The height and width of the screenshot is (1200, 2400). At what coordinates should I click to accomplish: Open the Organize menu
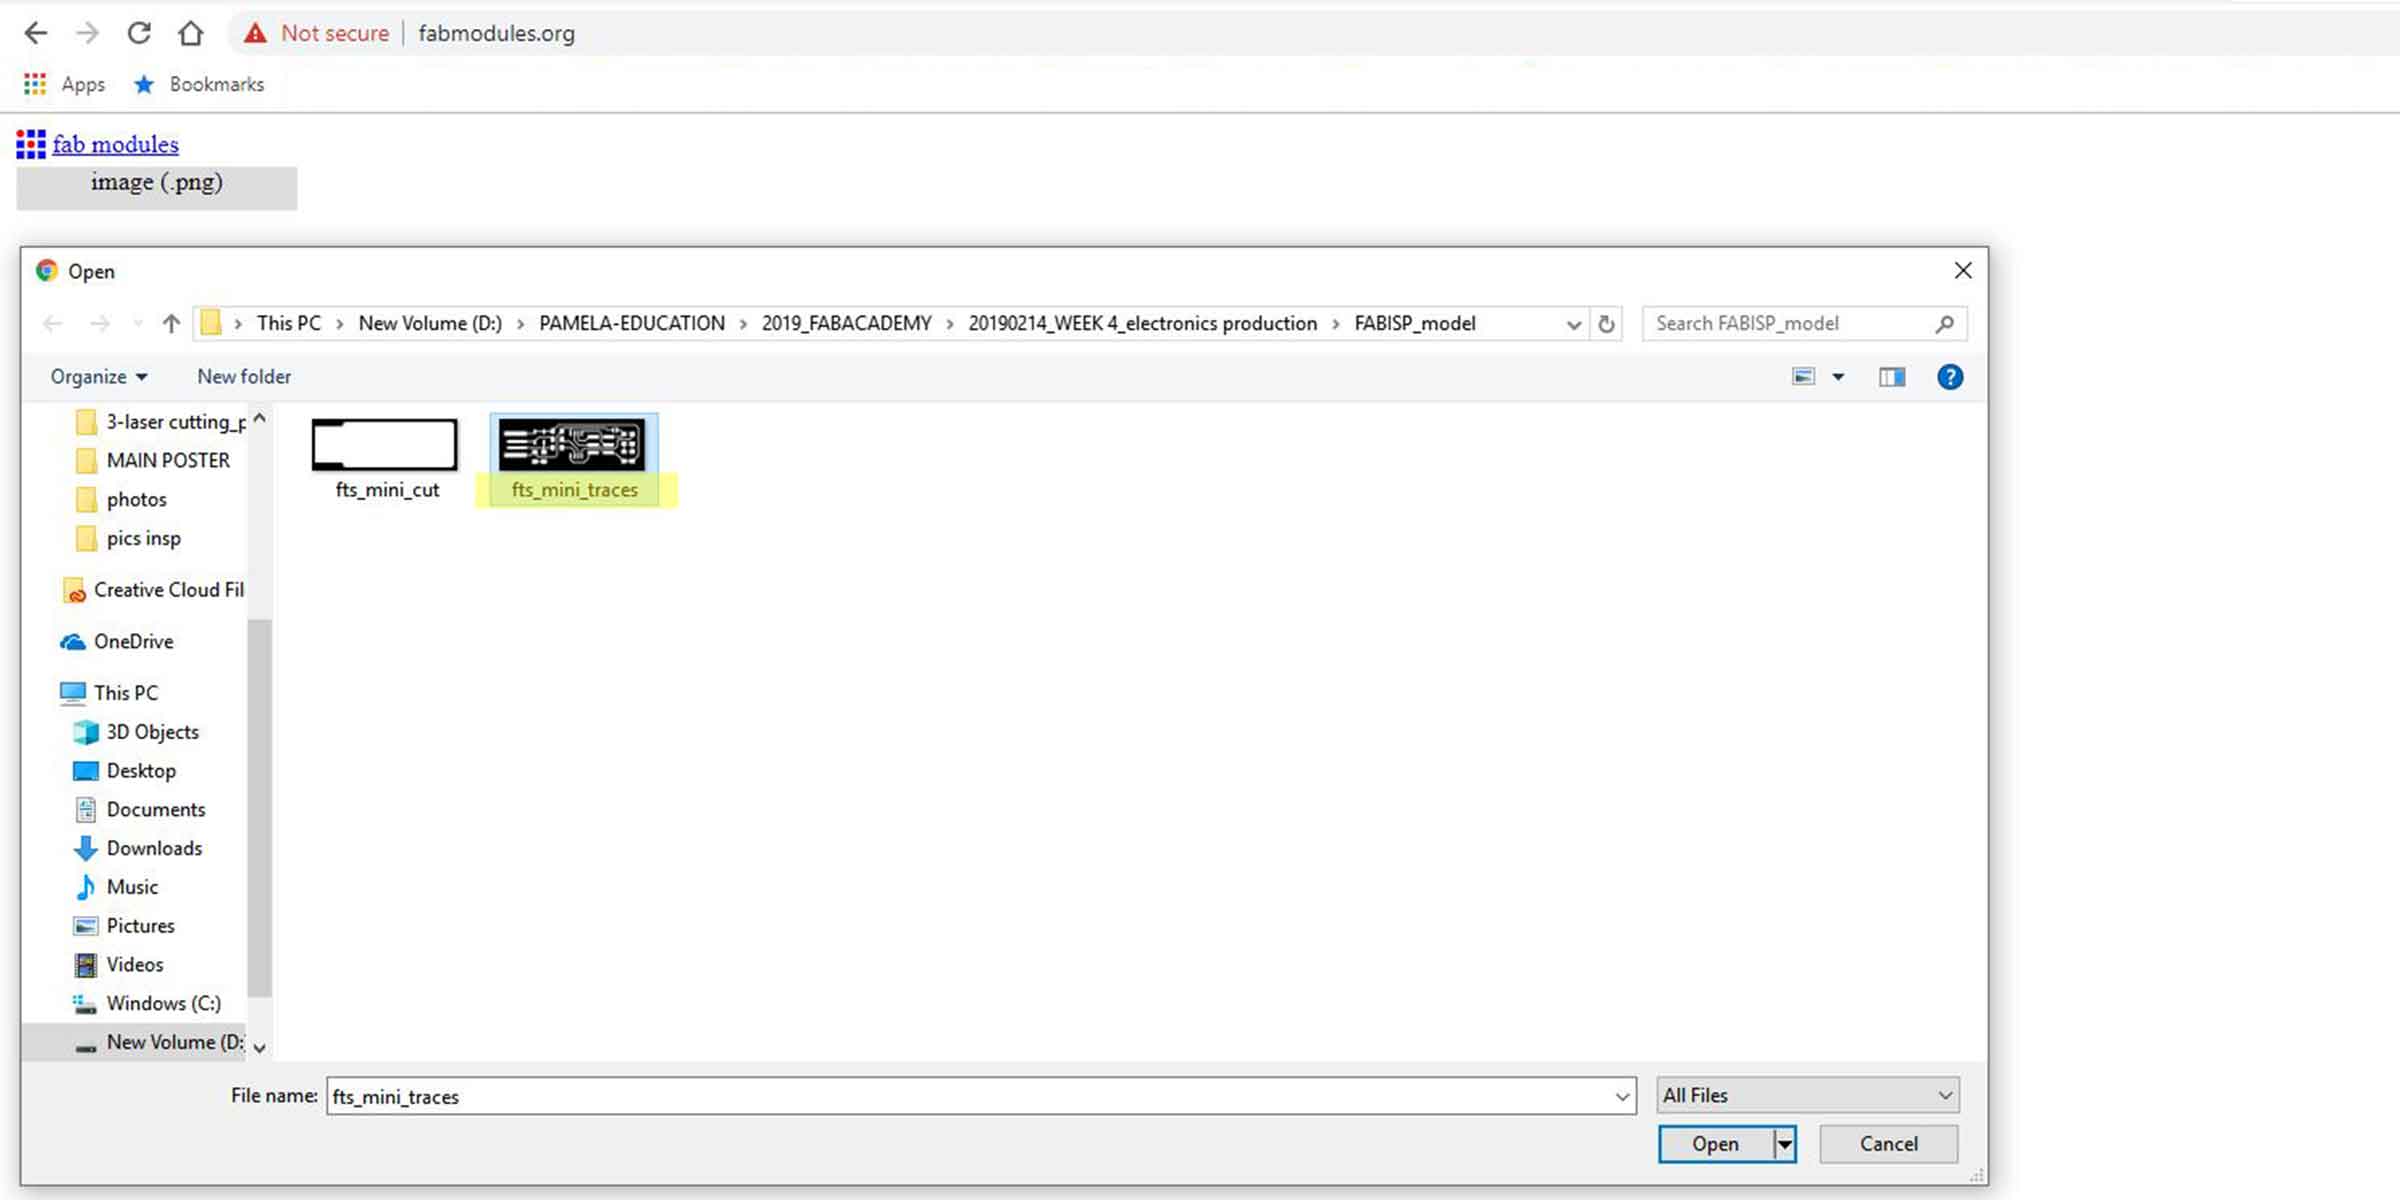click(x=98, y=377)
